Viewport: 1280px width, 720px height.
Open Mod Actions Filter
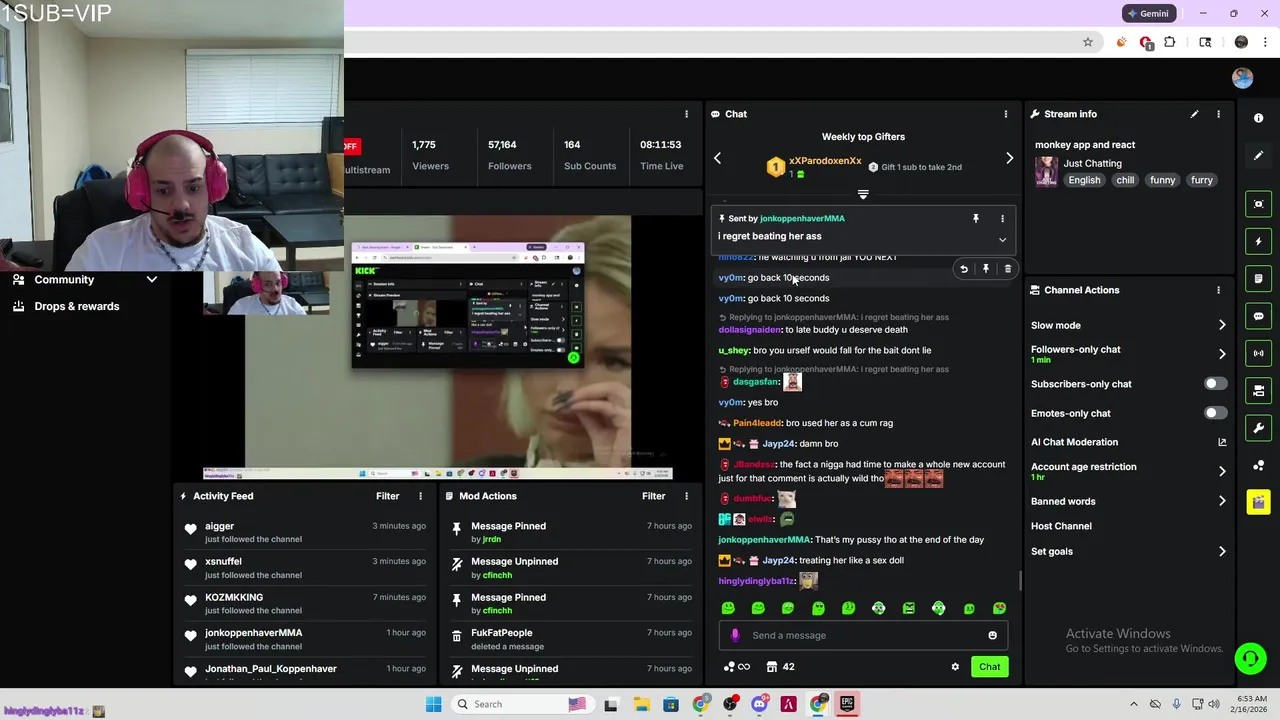(x=653, y=496)
